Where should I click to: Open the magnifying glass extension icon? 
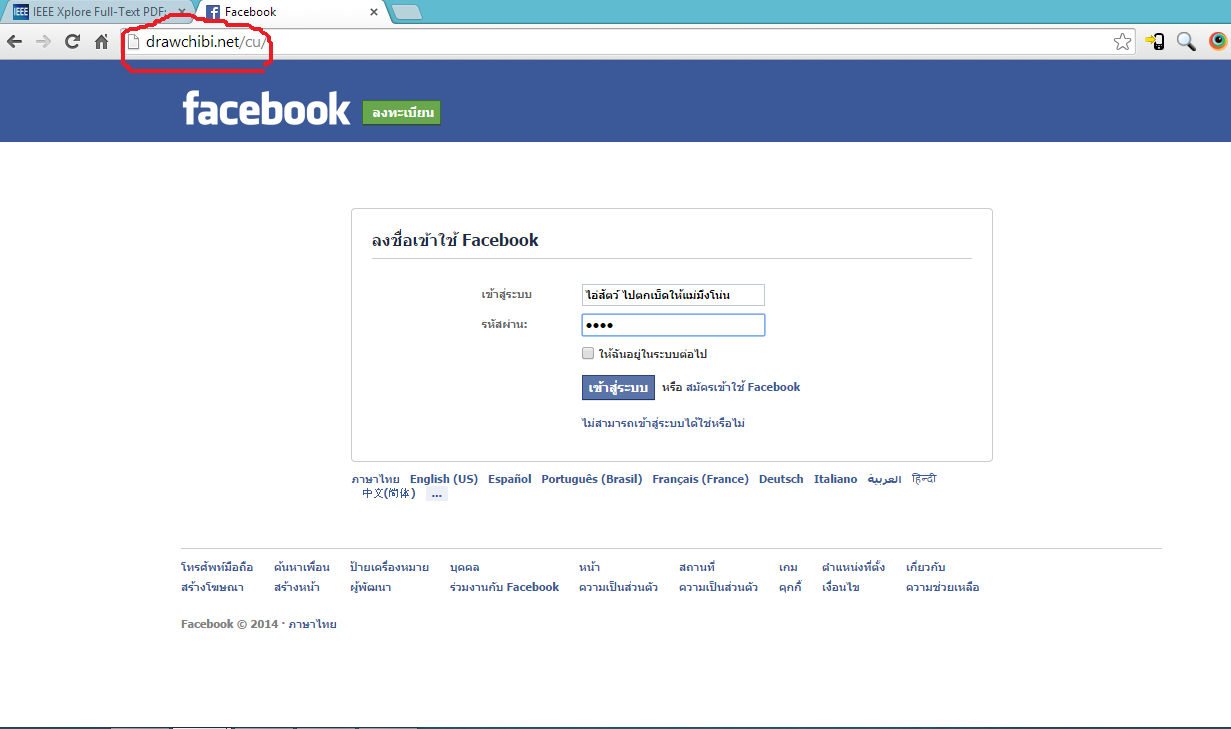coord(1186,41)
